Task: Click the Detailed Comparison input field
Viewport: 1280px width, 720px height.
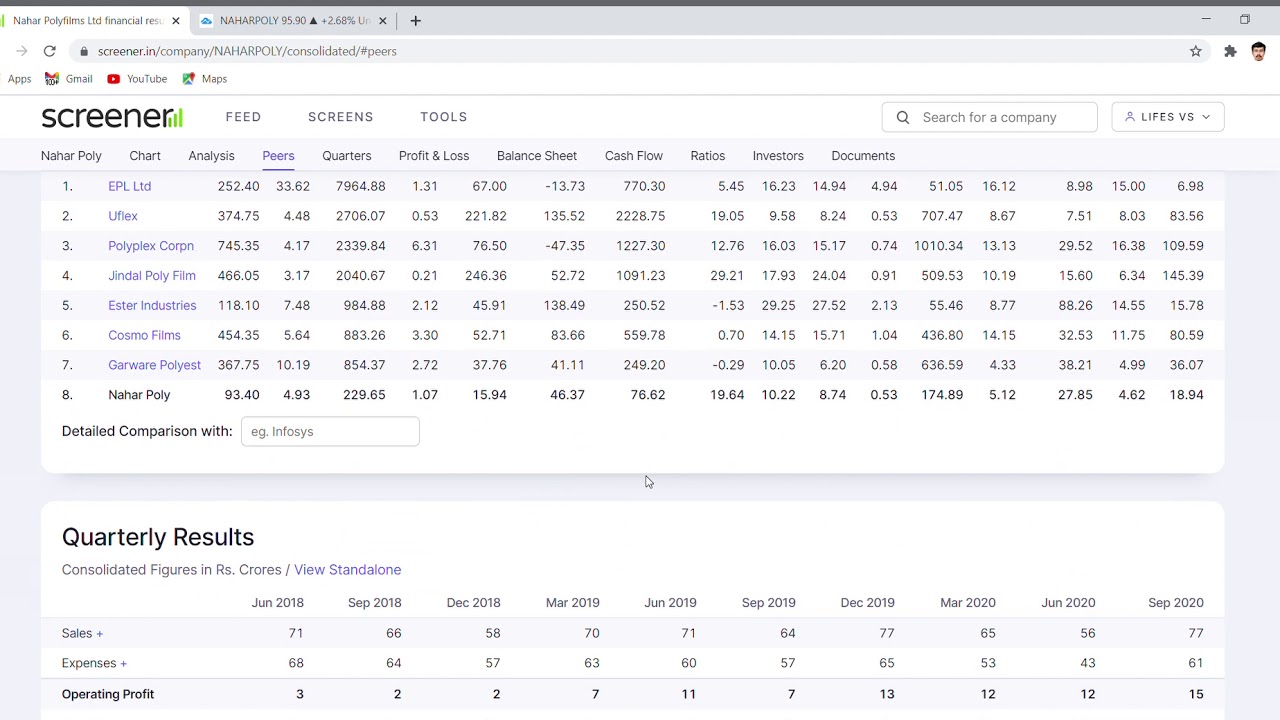Action: tap(330, 431)
